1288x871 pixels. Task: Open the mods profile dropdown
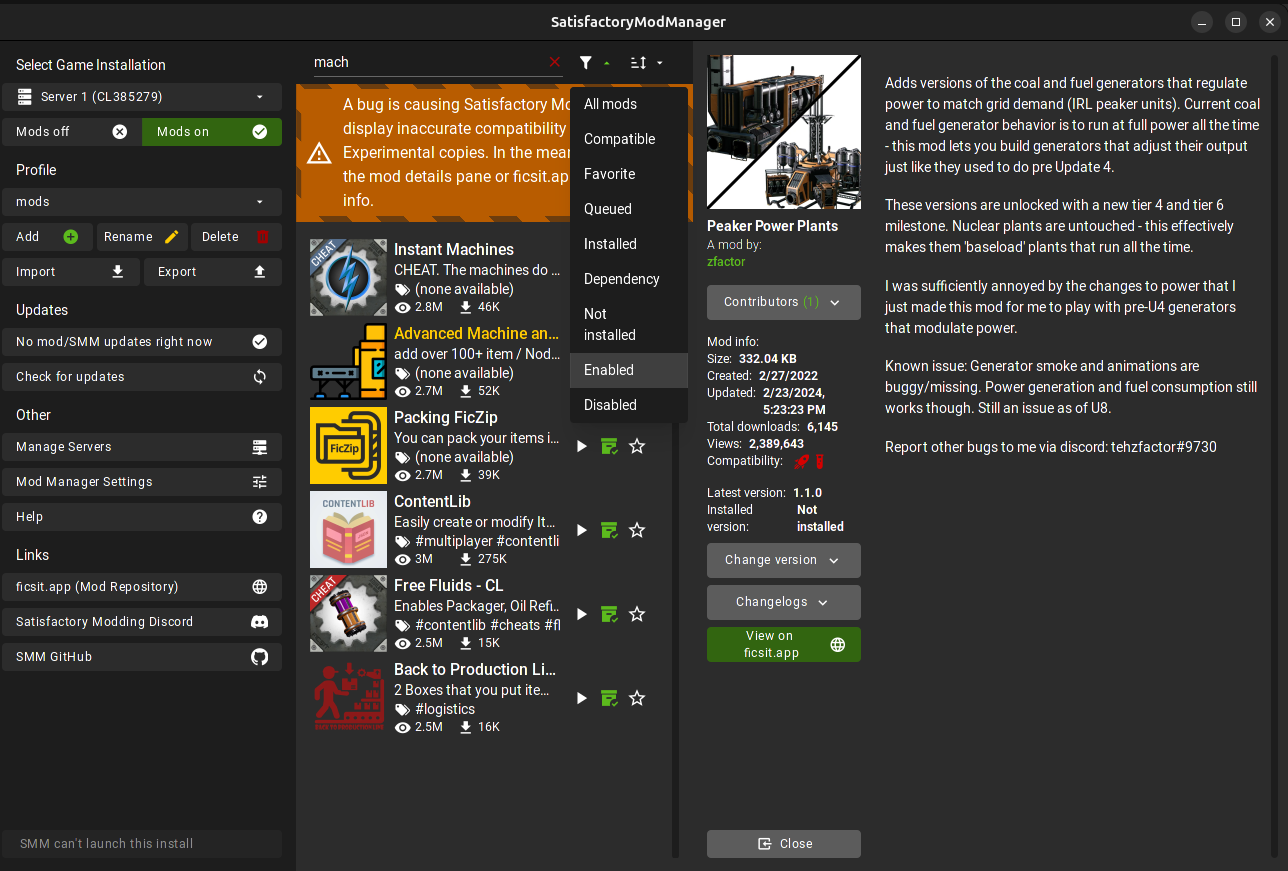click(142, 202)
